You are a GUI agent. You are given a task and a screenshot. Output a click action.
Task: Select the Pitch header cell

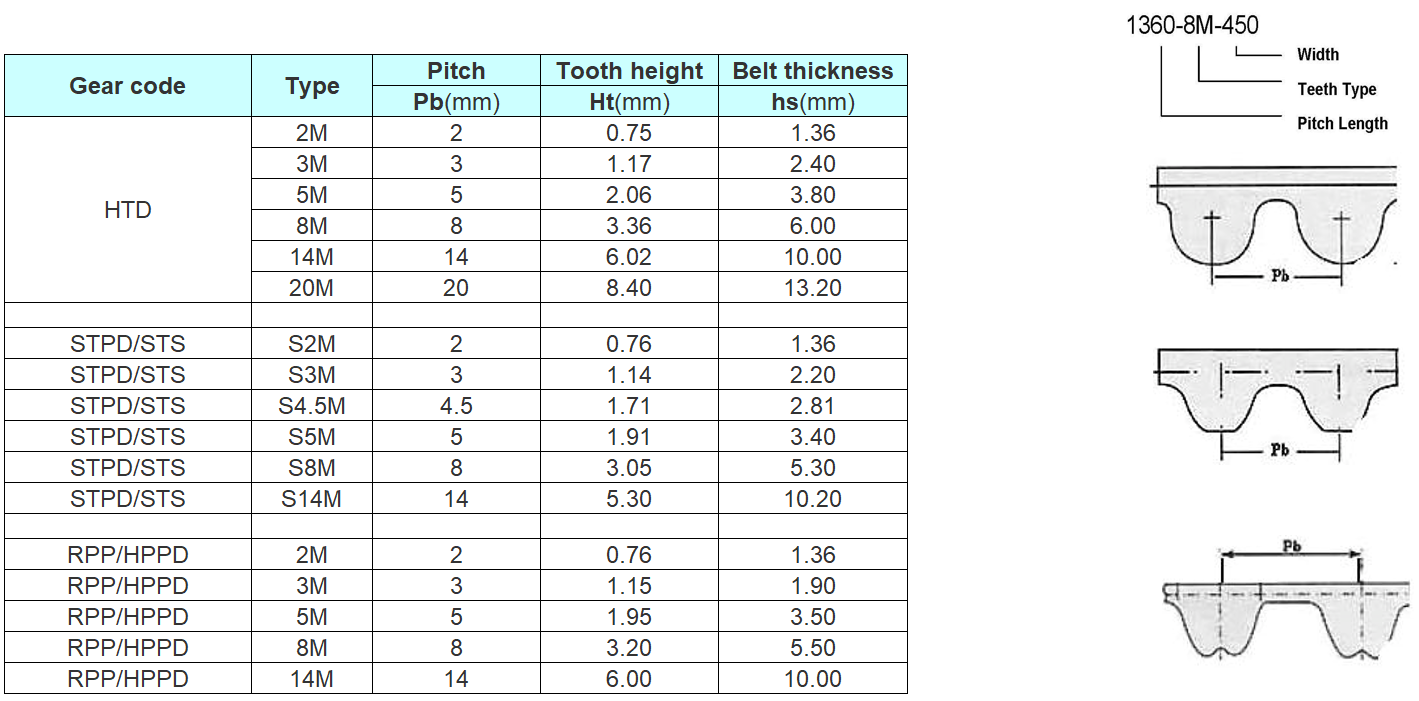[456, 71]
